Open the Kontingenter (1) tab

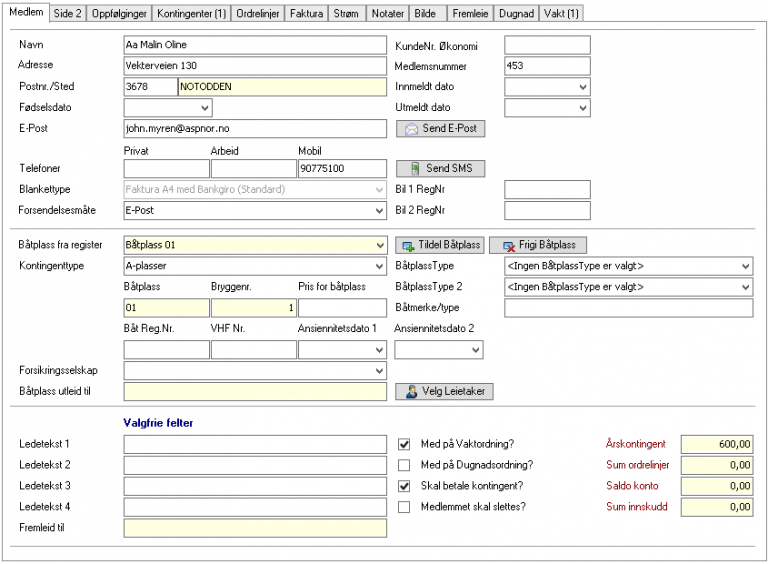[191, 13]
